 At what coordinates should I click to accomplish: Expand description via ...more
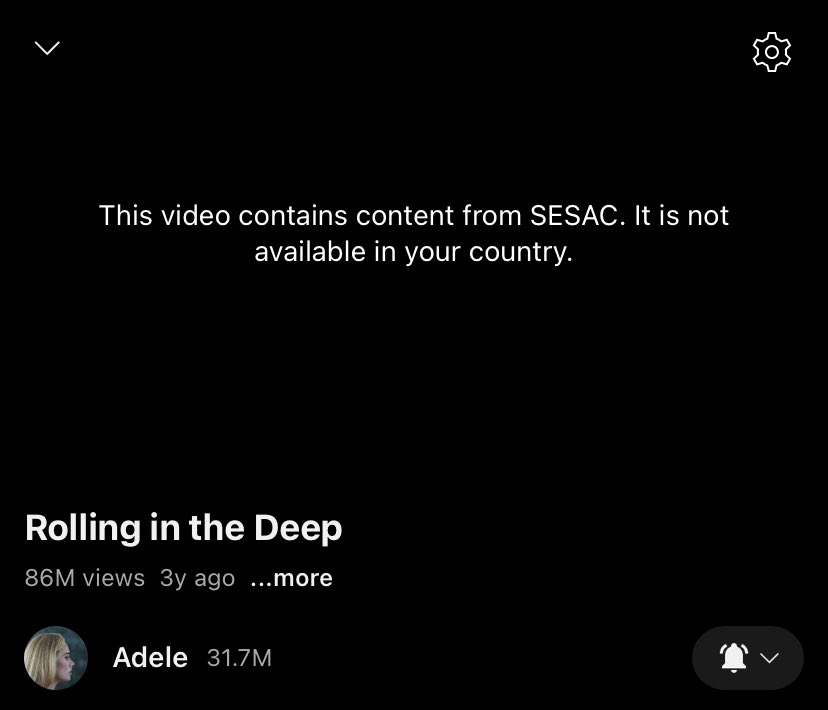[x=291, y=578]
